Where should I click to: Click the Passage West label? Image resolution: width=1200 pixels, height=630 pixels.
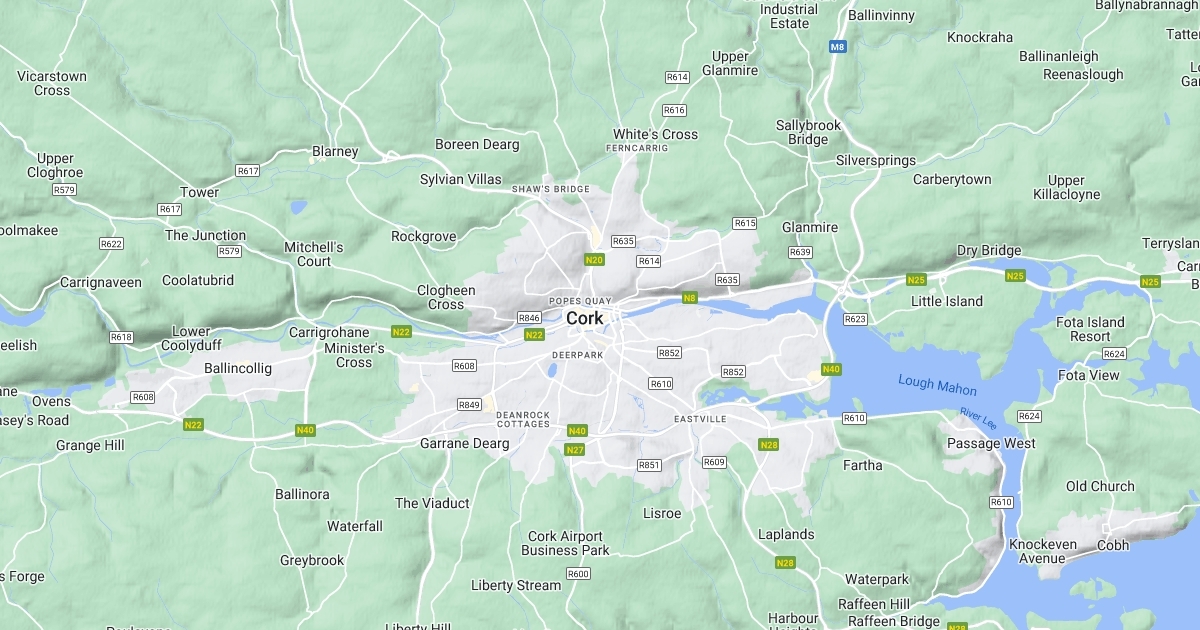992,443
